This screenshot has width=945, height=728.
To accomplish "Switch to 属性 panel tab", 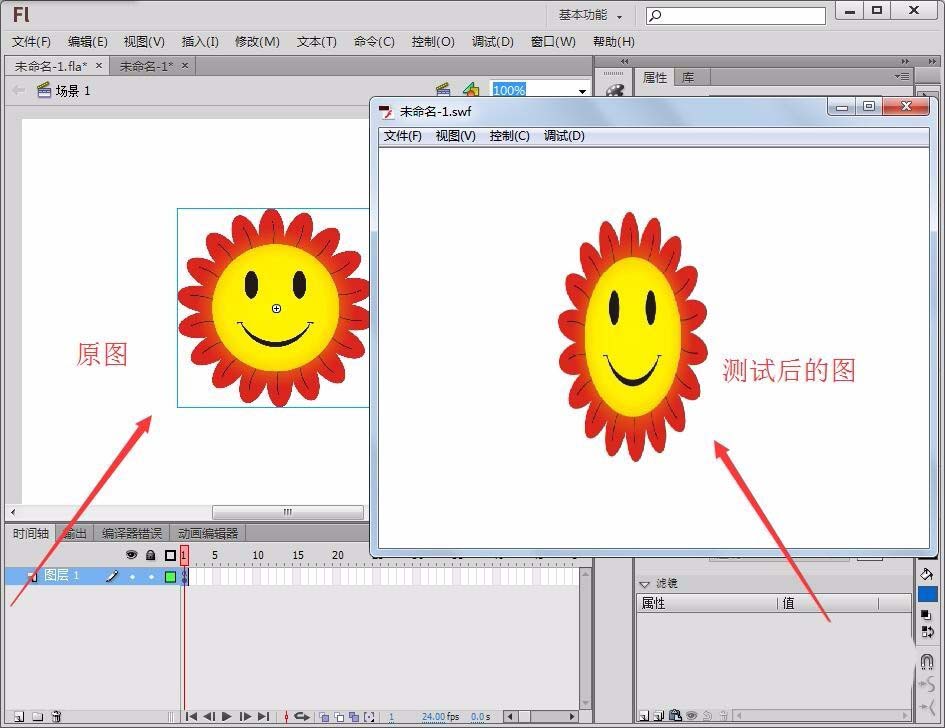I will coord(655,78).
